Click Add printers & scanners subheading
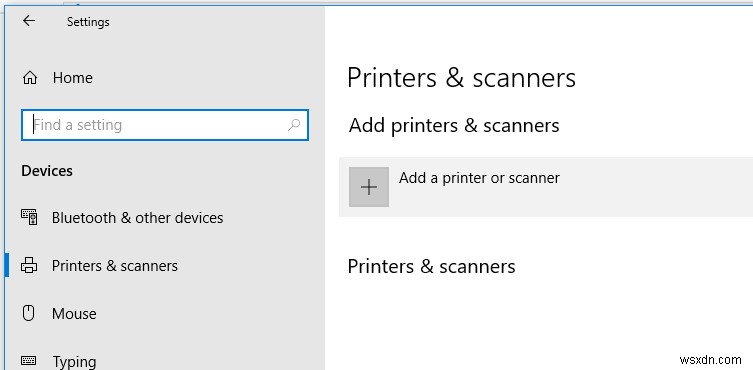The height and width of the screenshot is (370, 753). pos(454,125)
